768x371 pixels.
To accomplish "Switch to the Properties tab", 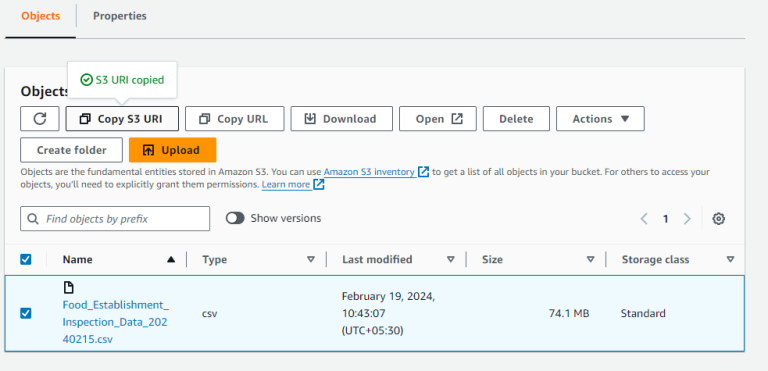I will point(120,16).
